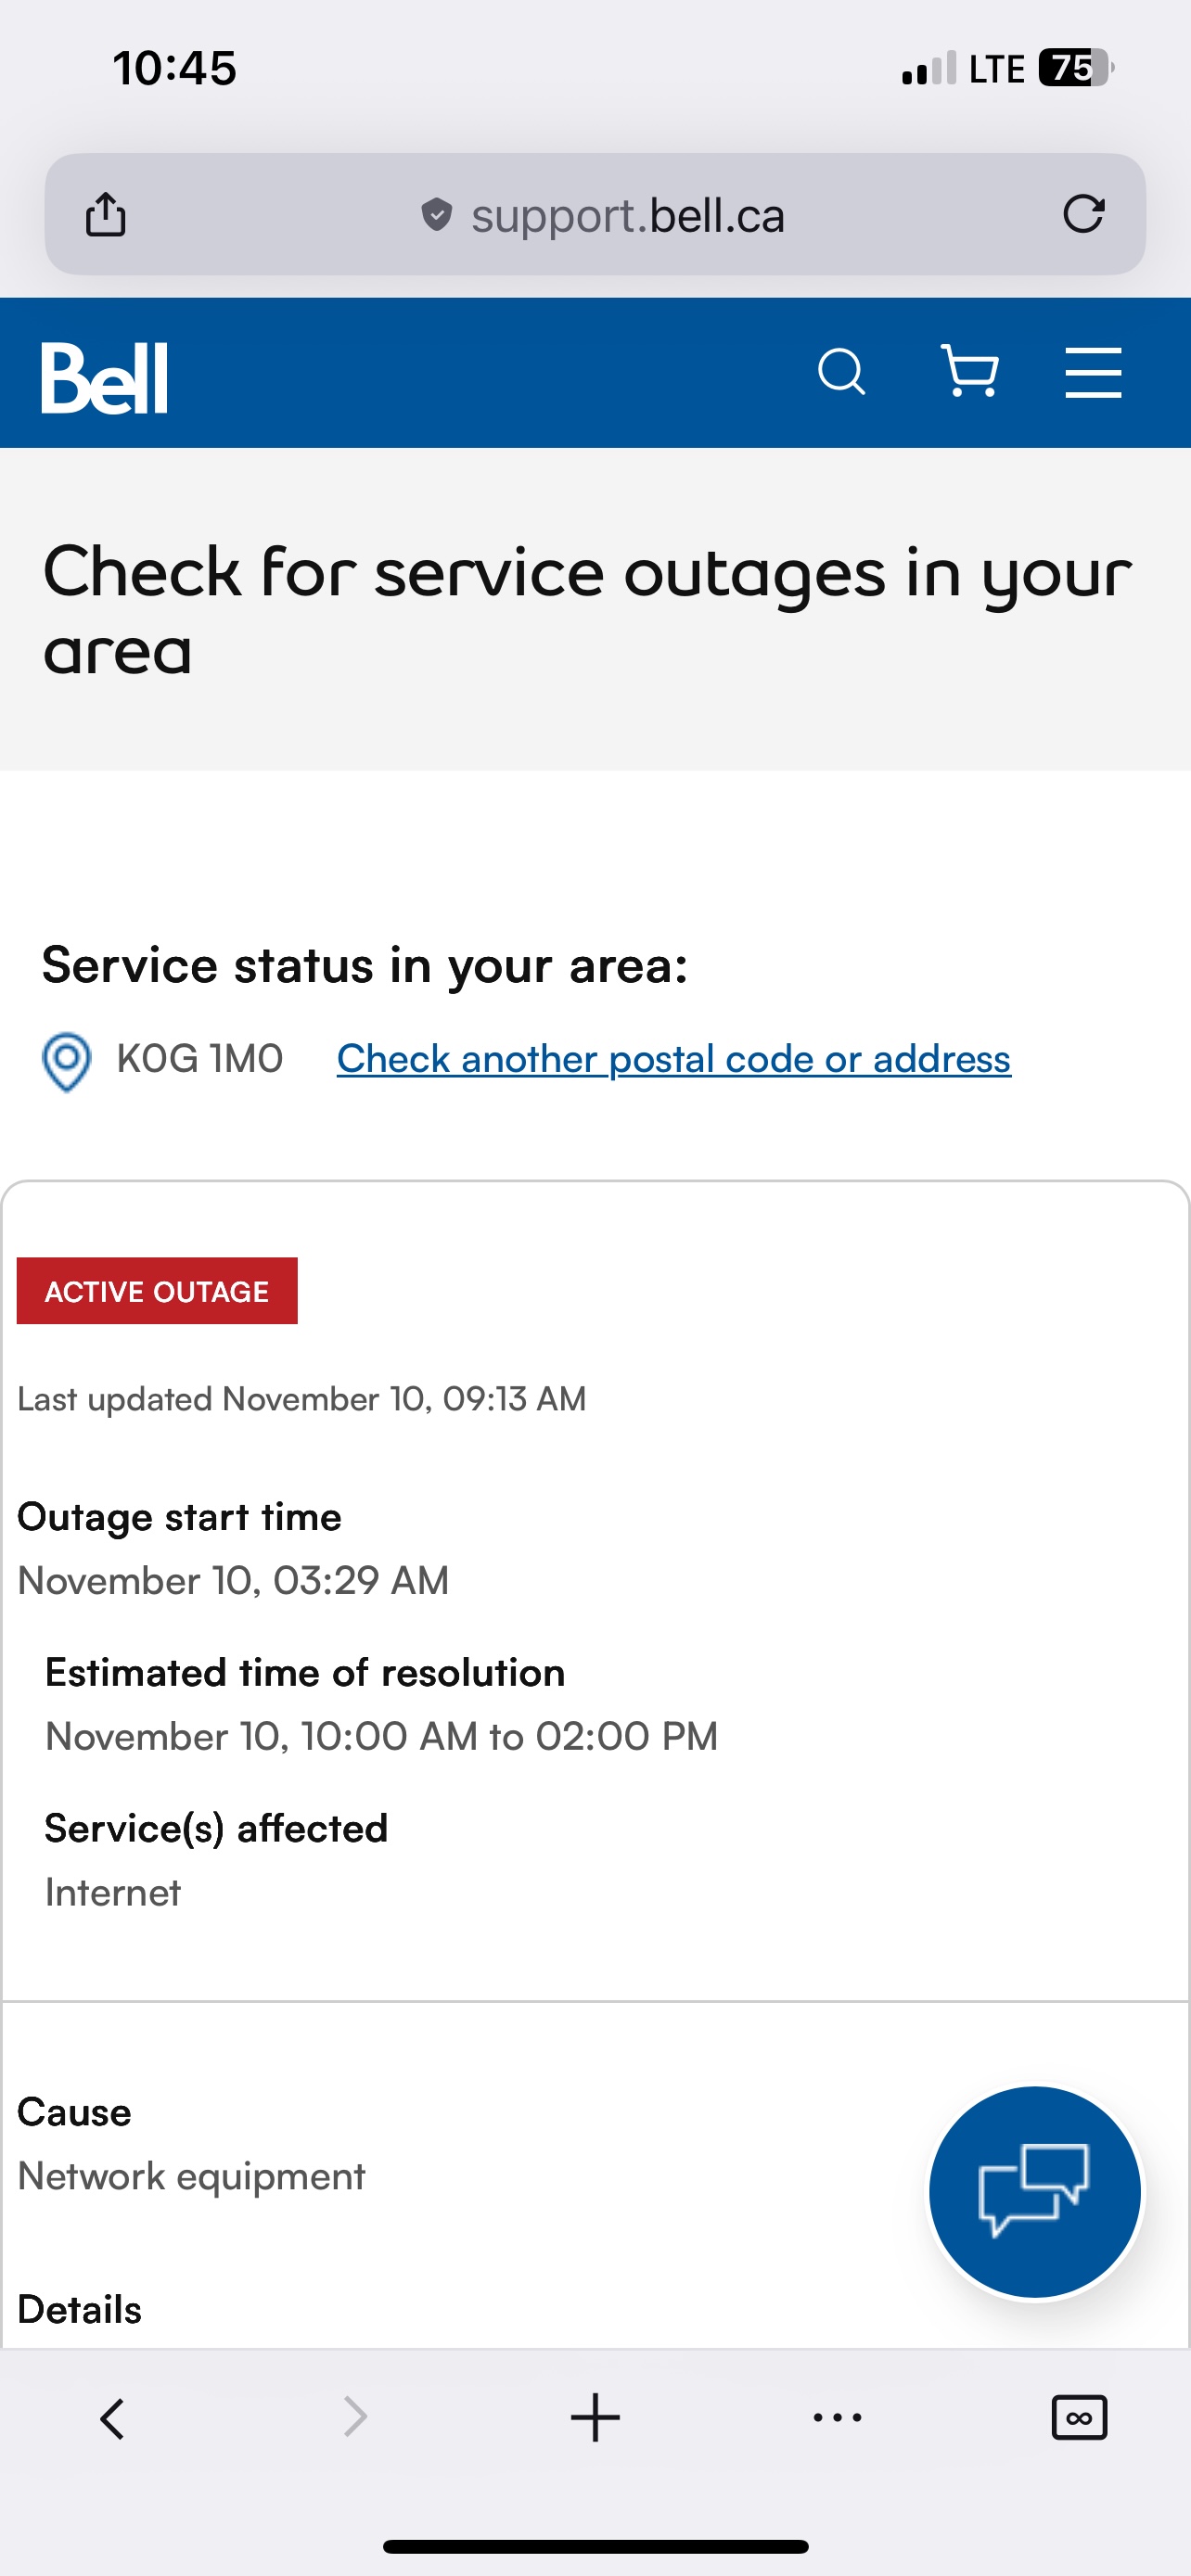Go back to previous page
Image resolution: width=1191 pixels, height=2576 pixels.
point(112,2419)
